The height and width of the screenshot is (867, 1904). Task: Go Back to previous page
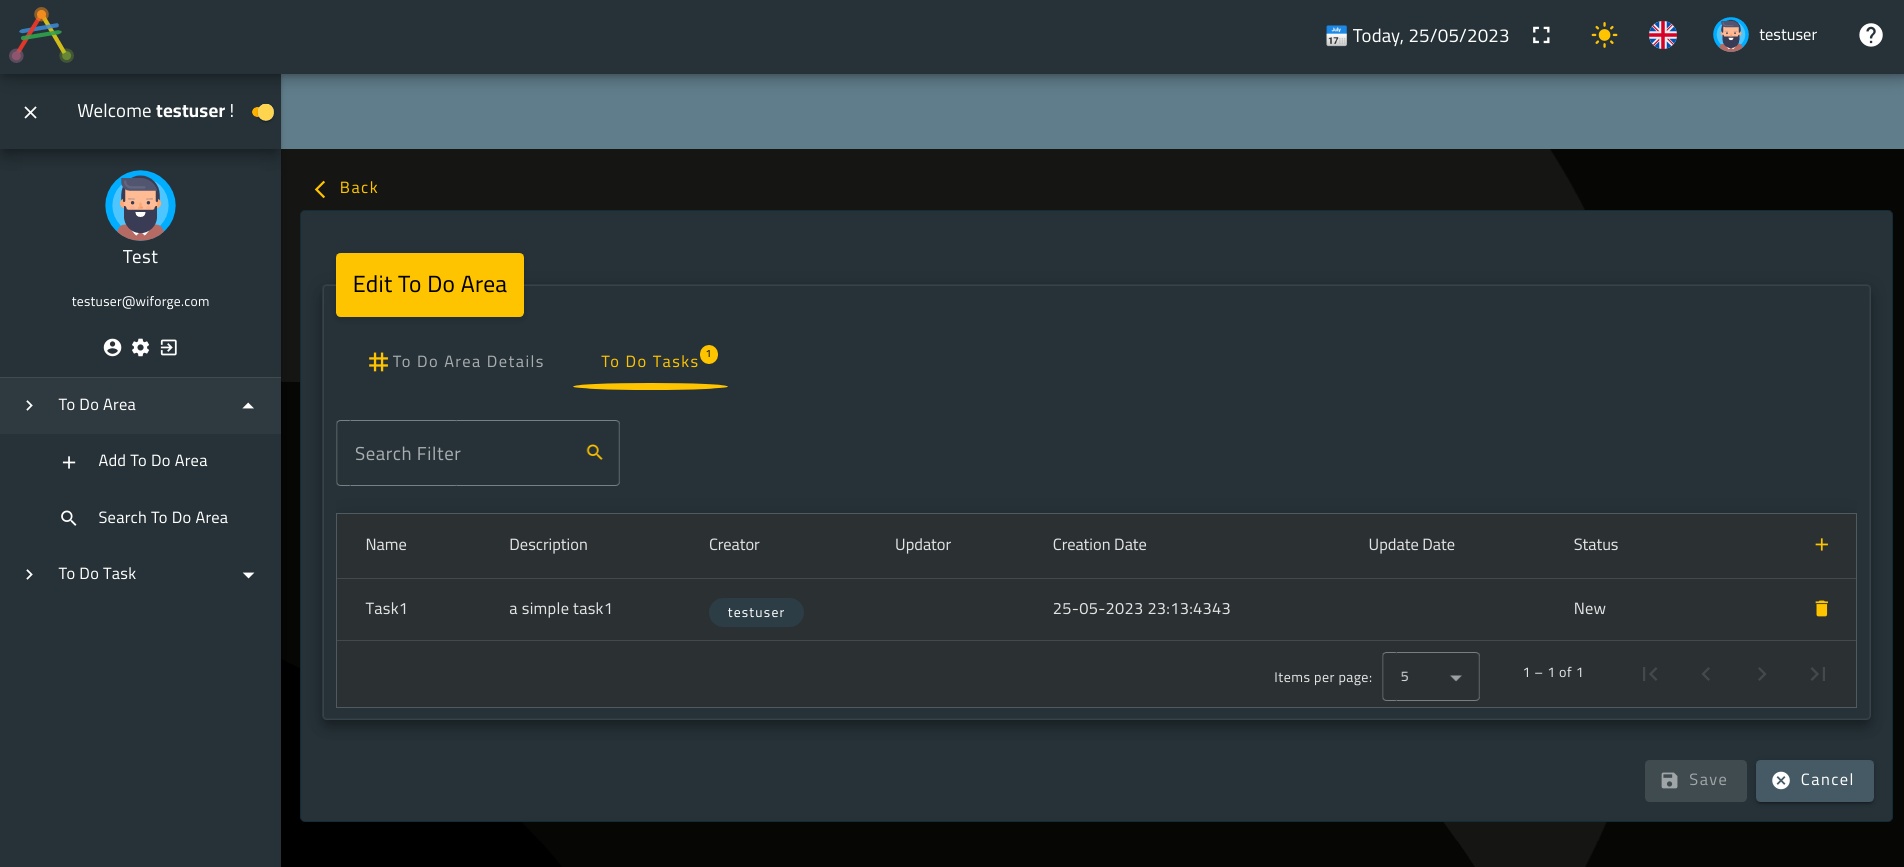(346, 188)
